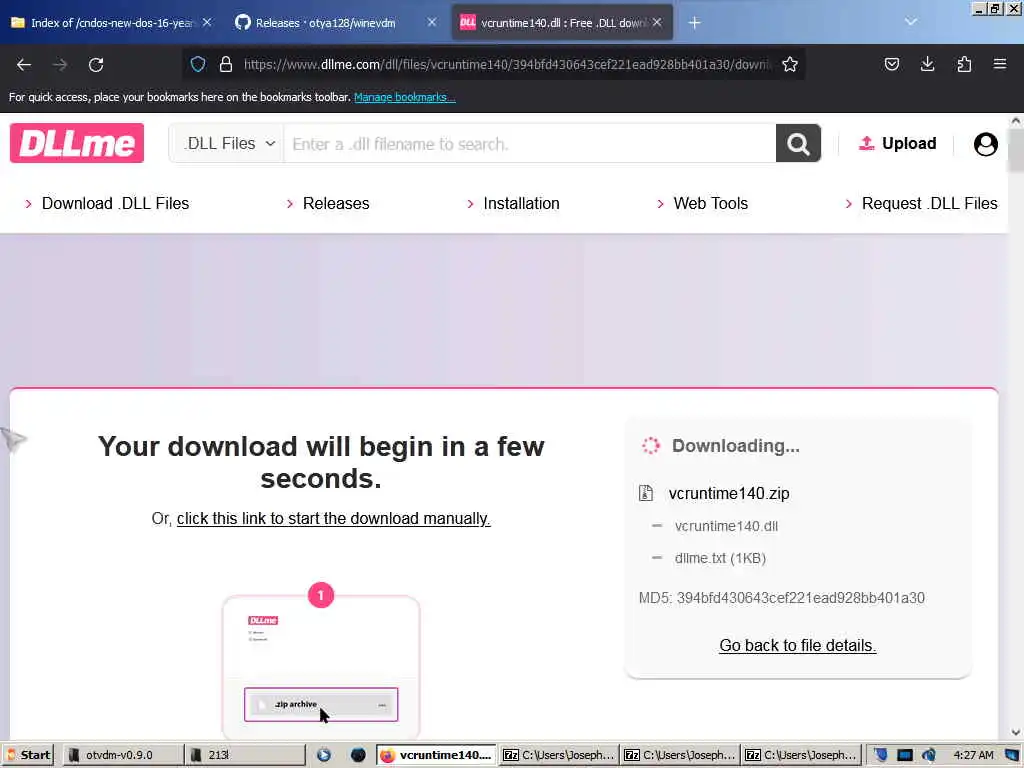
Task: Click Go back to file details link
Action: click(x=797, y=645)
